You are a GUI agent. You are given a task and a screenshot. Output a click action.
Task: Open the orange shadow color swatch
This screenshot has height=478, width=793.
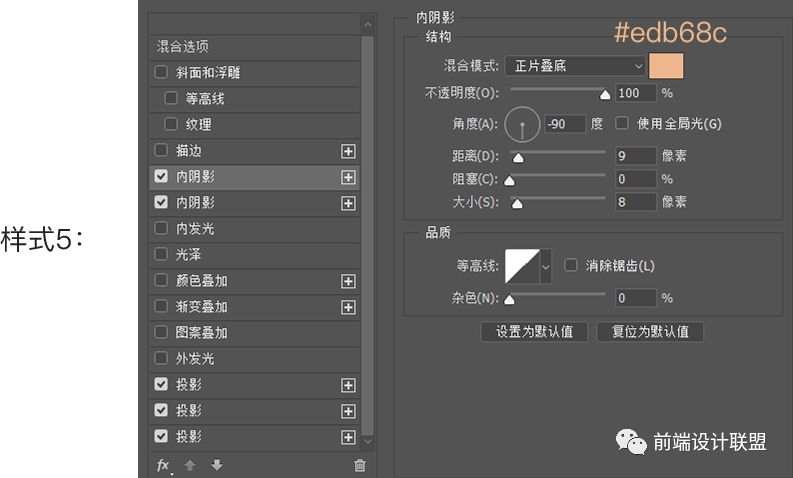[666, 66]
